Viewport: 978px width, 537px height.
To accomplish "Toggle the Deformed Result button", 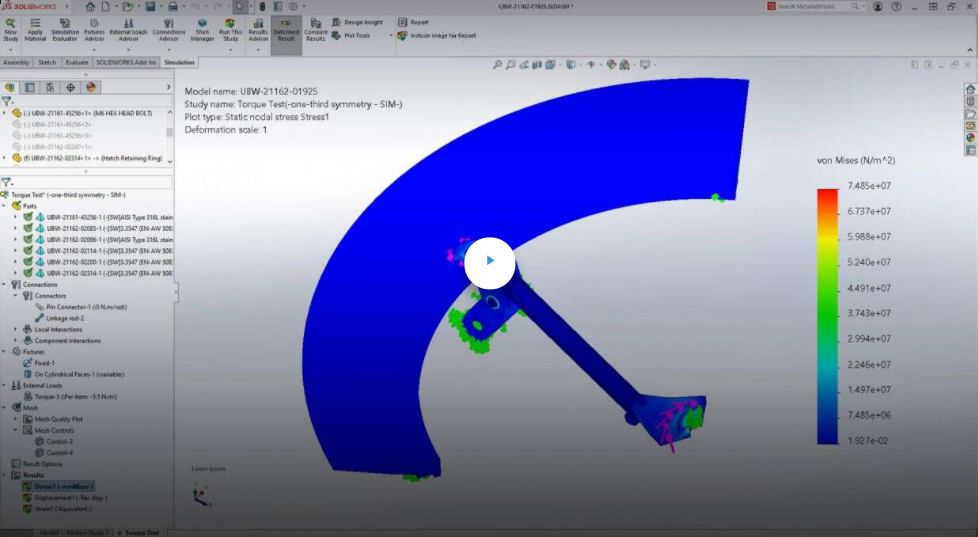I will coord(286,31).
